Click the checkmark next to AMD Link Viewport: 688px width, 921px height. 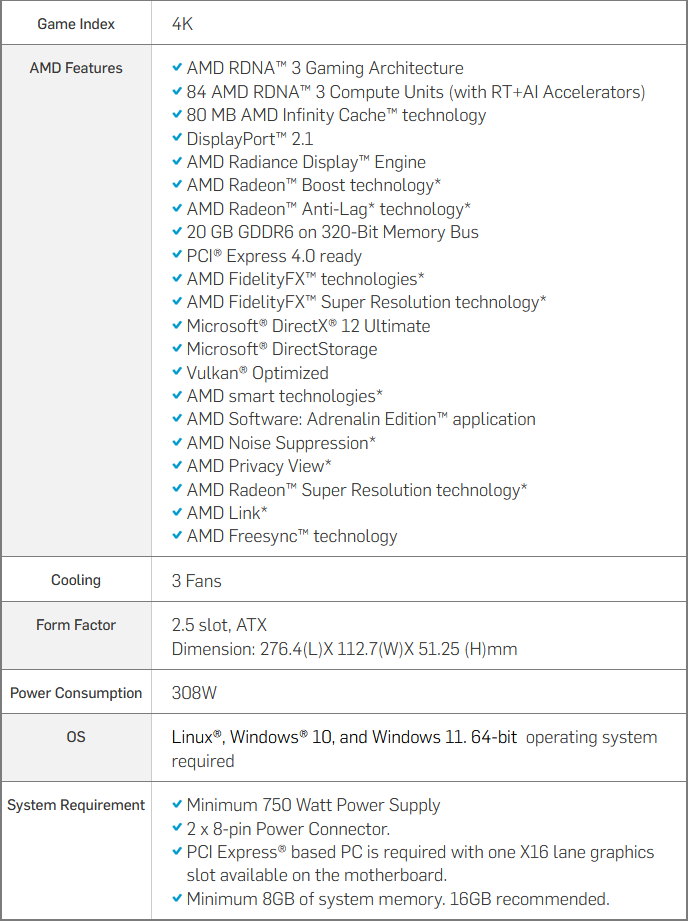(x=177, y=512)
